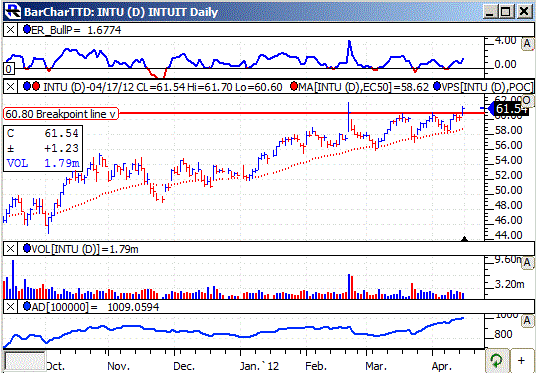Click the VOL 1.79m row in data box

coord(43,163)
